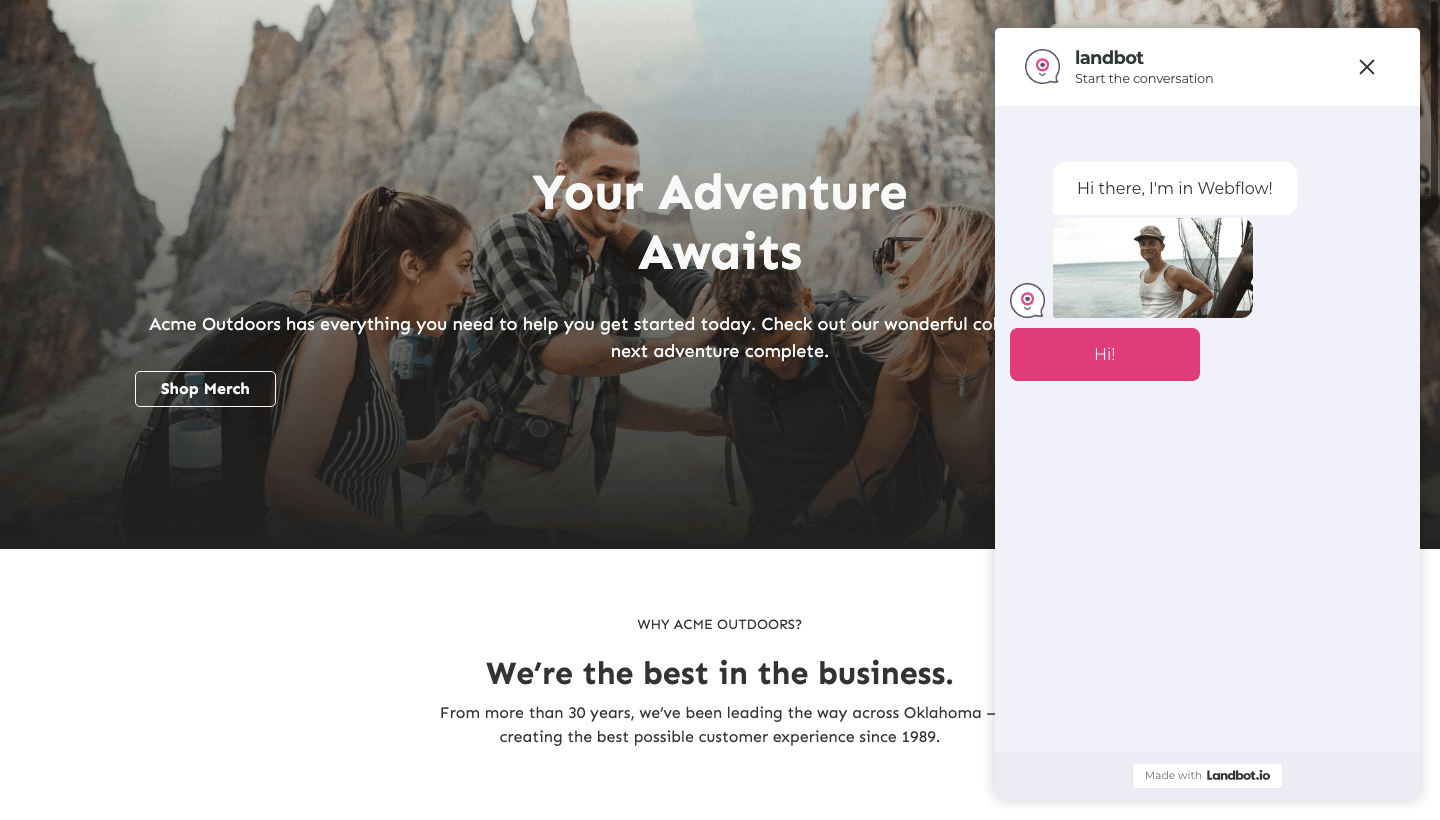Click the Landbot logo in chat header
Image resolution: width=1440 pixels, height=820 pixels.
click(1042, 67)
